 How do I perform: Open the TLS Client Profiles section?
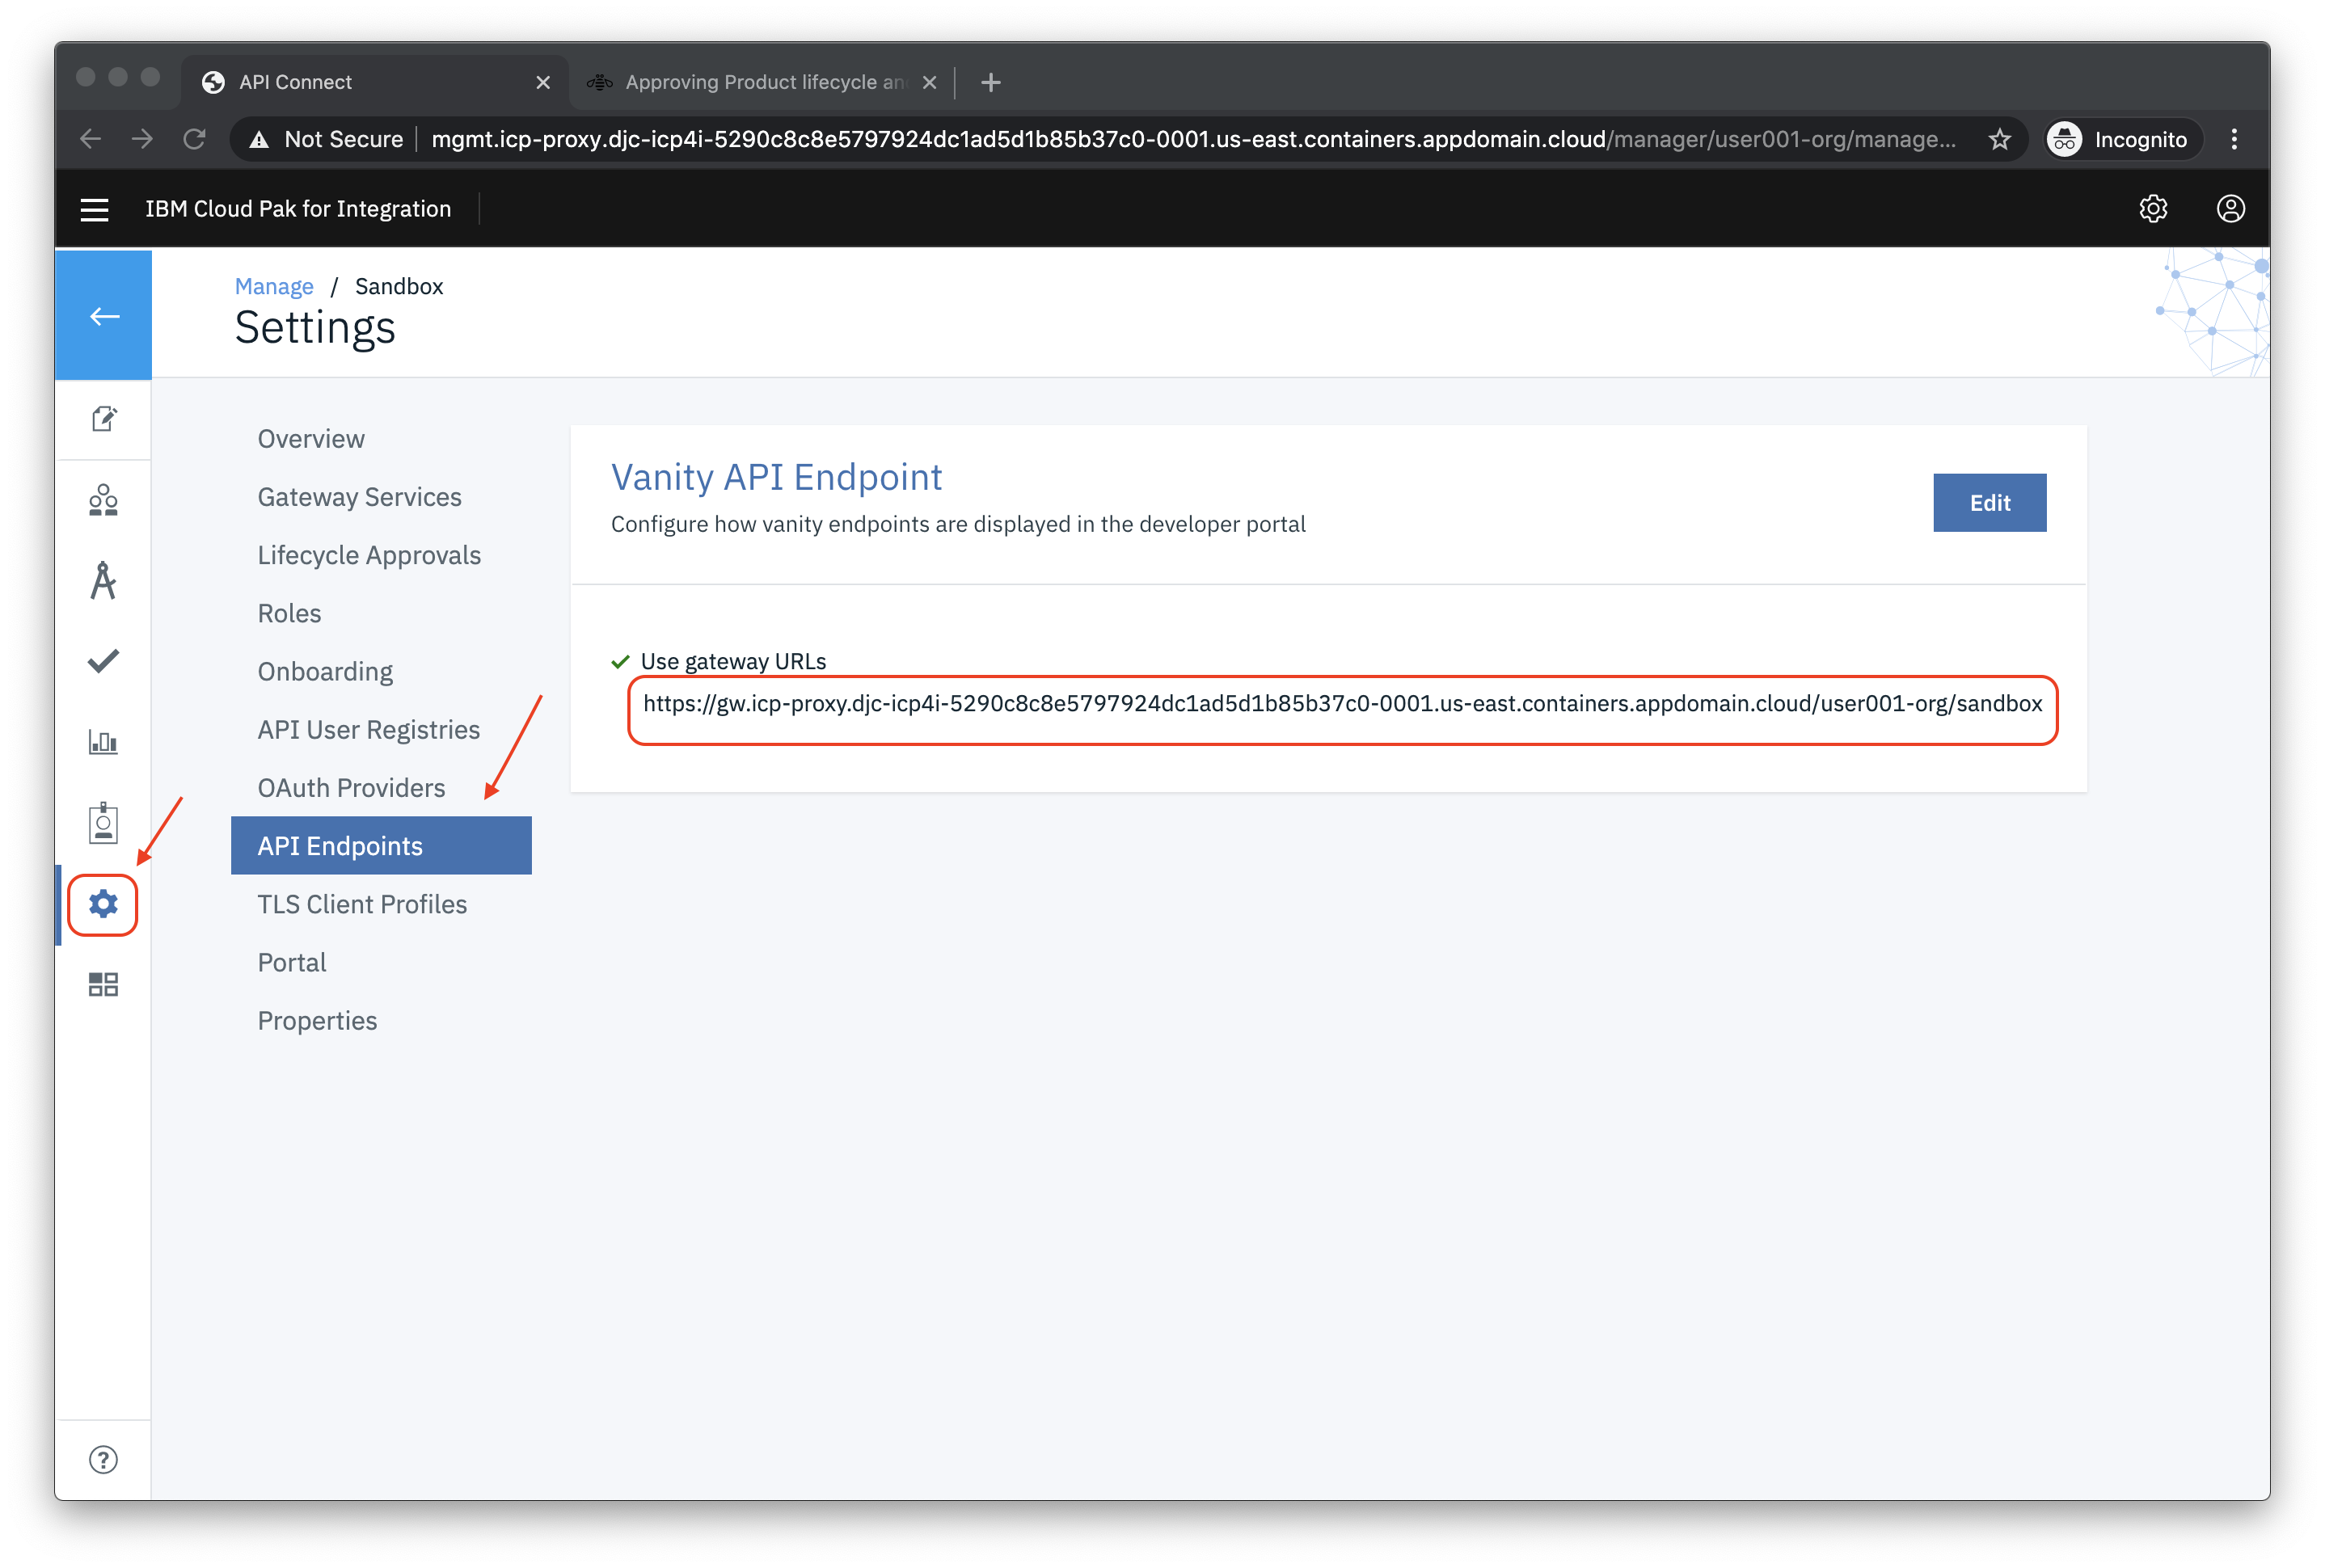click(x=361, y=904)
